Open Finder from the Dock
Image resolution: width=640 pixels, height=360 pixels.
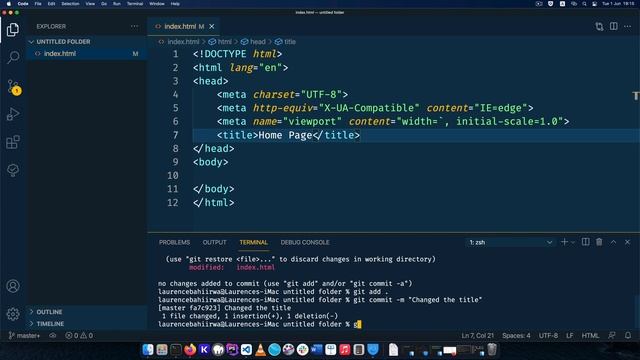tap(148, 350)
